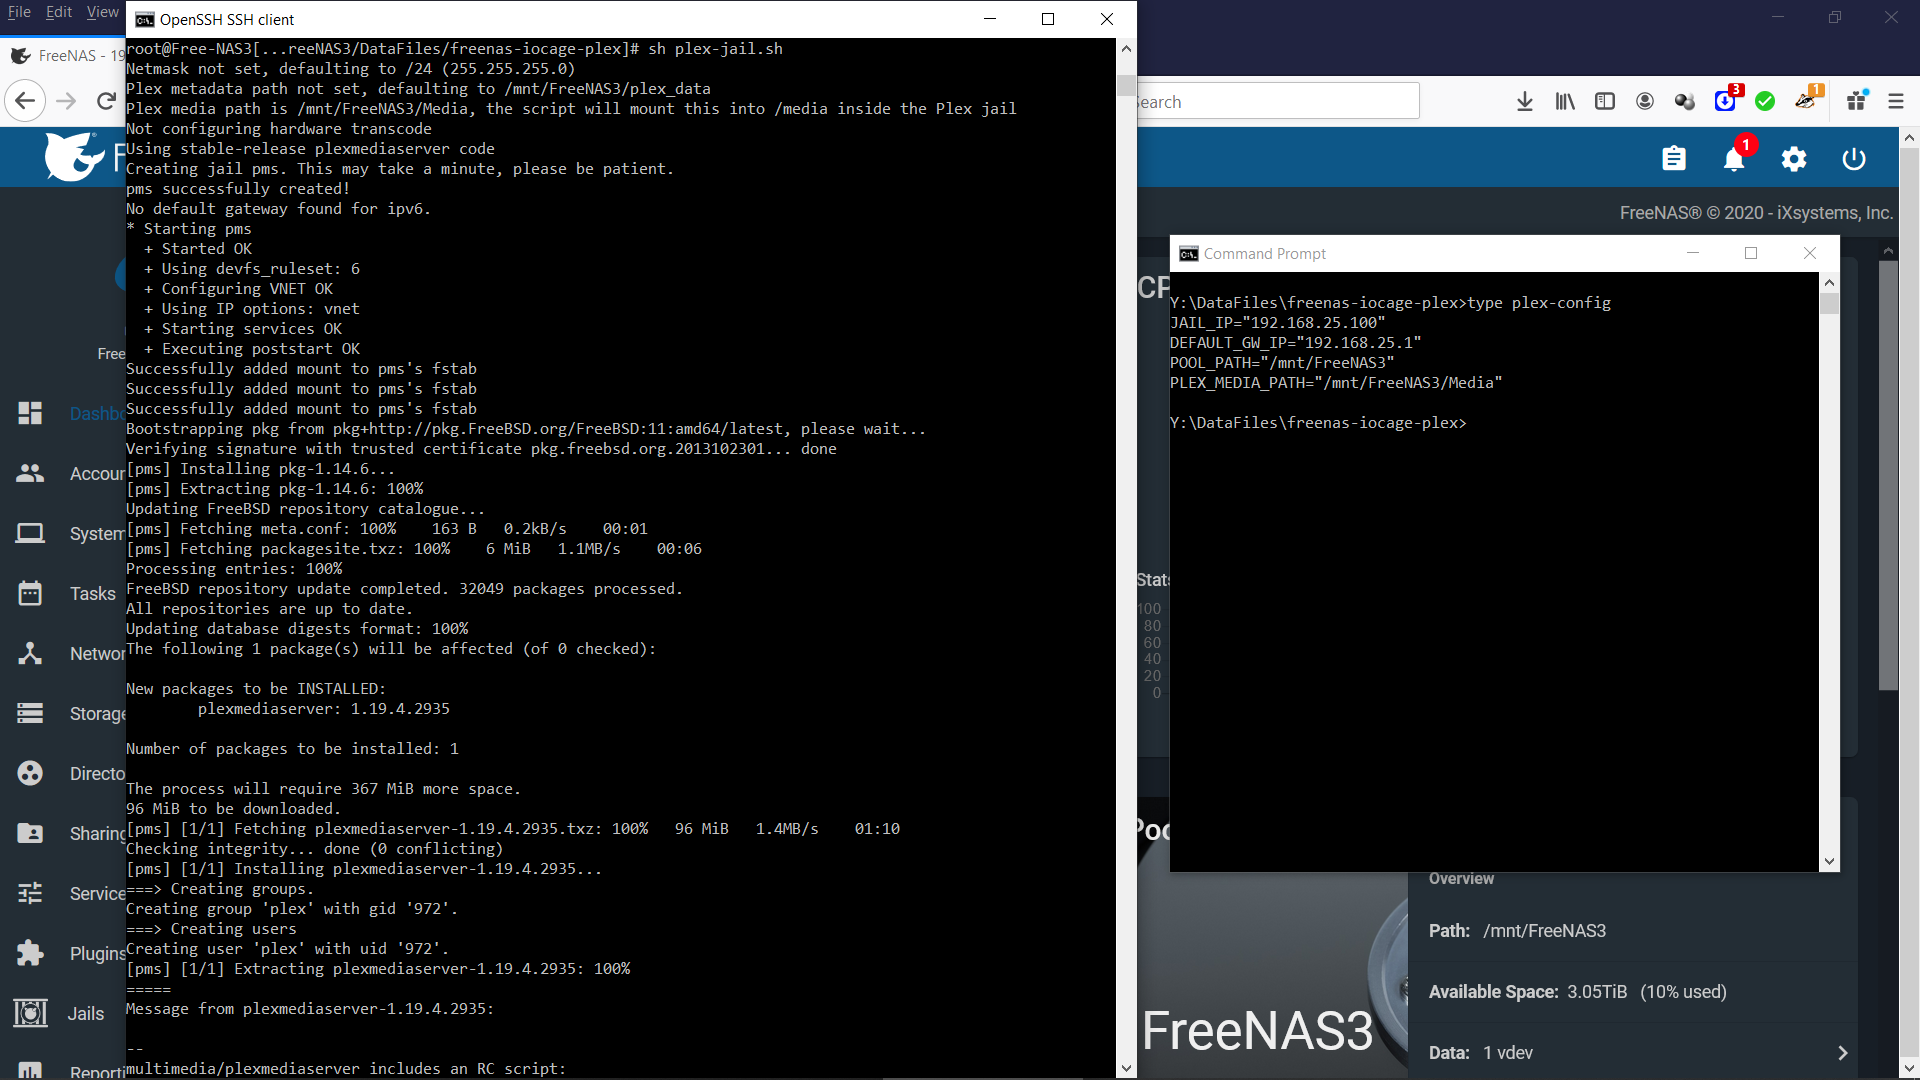Reload the FreeNAS page
Screen dimensions: 1920x1080
pos(106,100)
